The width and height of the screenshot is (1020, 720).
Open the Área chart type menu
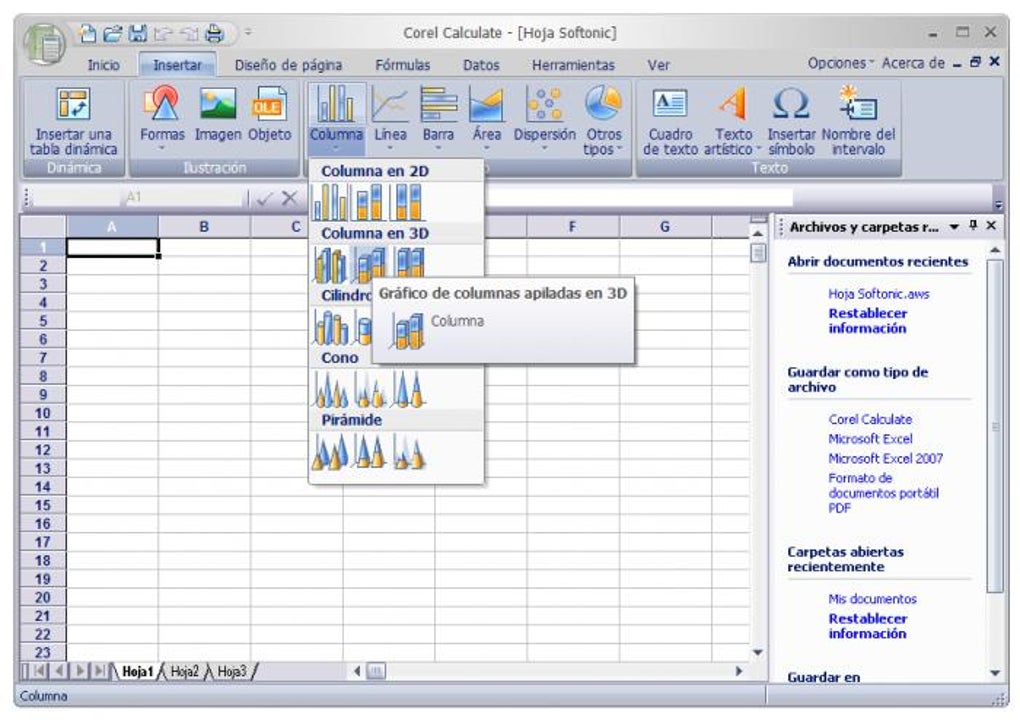[487, 118]
